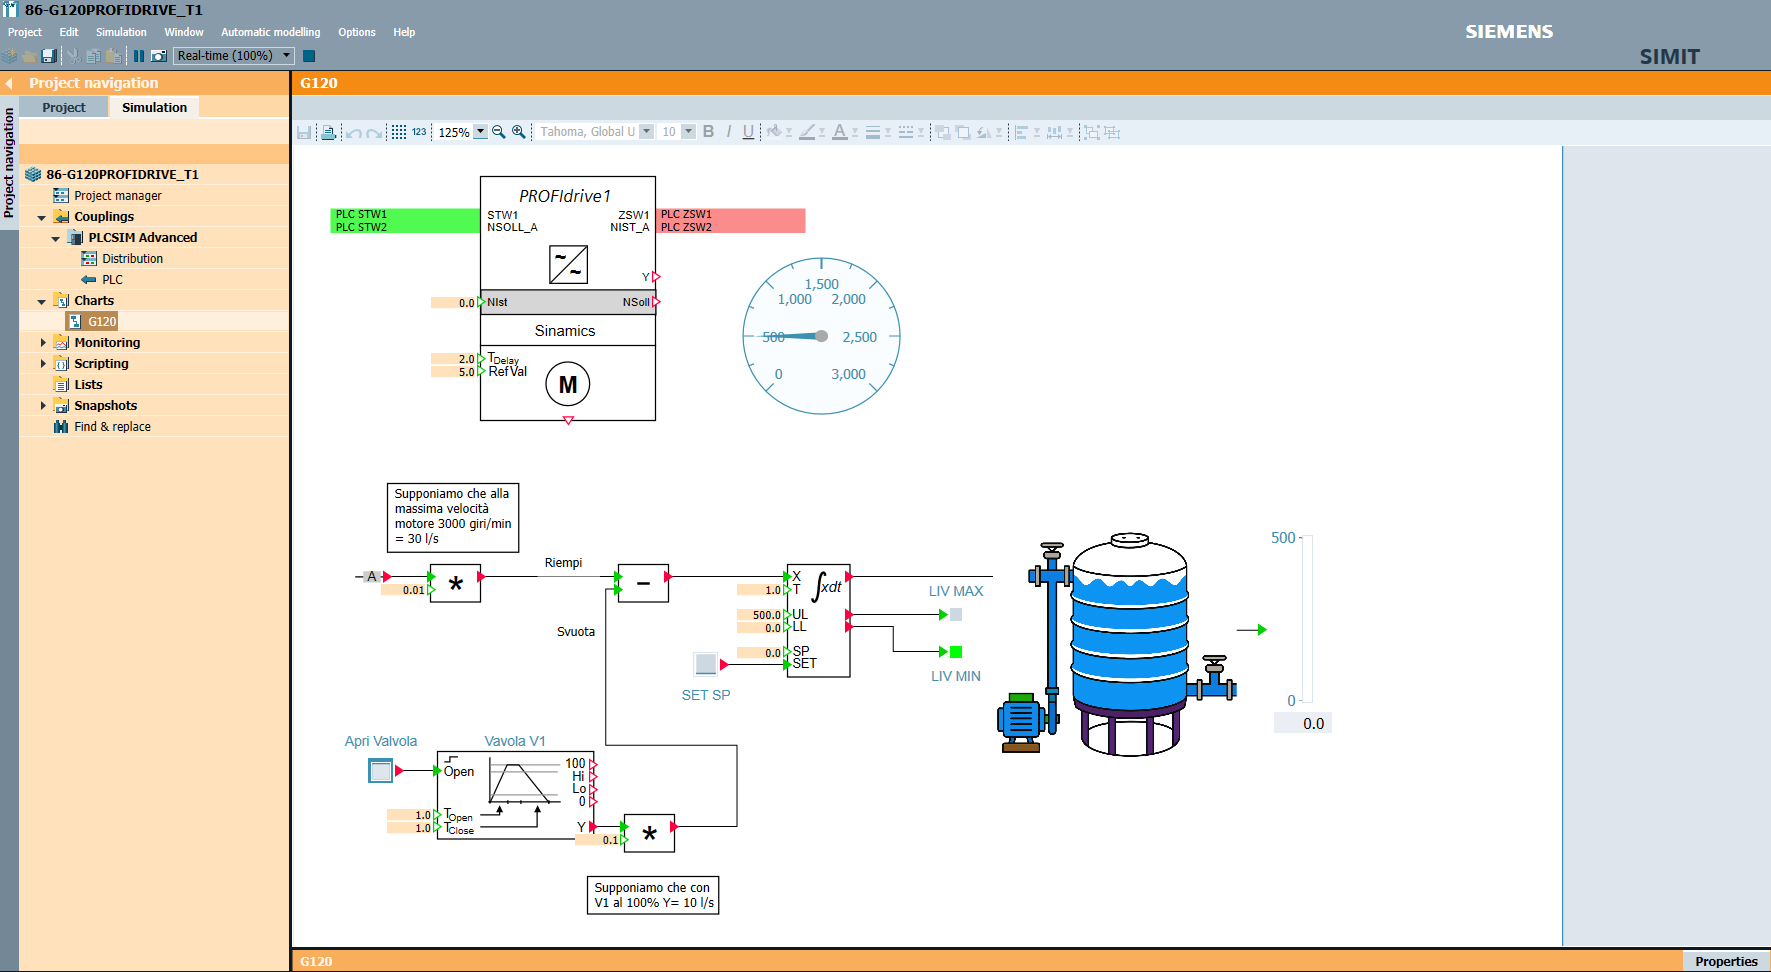Expand the Scripting tree node

coord(42,363)
